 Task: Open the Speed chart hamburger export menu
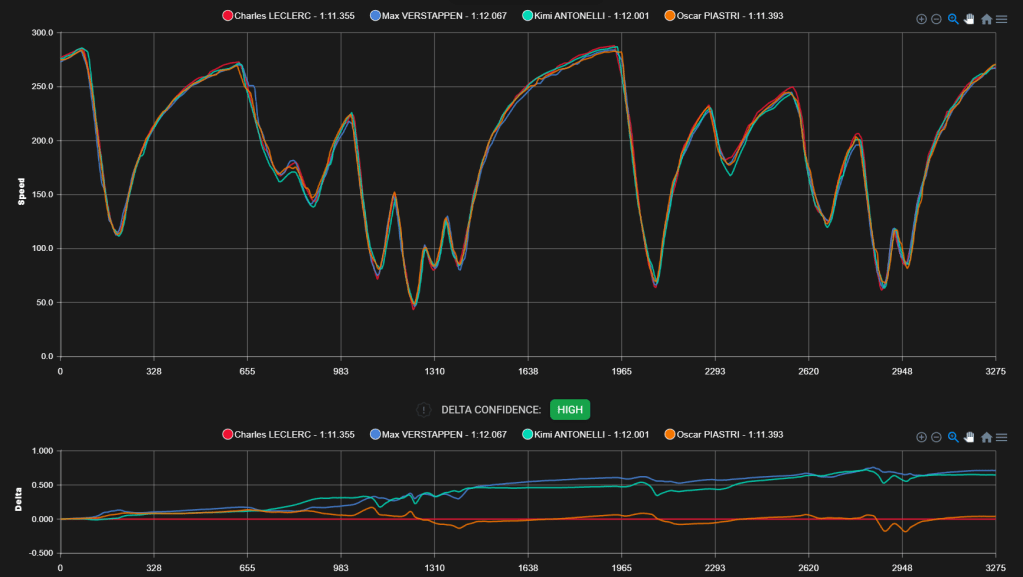point(1001,19)
